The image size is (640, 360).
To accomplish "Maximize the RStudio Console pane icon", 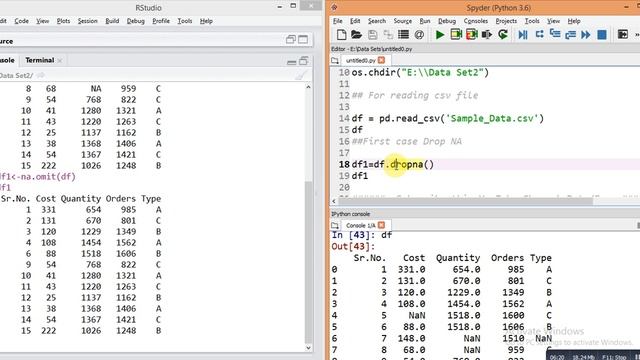I will coord(304,61).
